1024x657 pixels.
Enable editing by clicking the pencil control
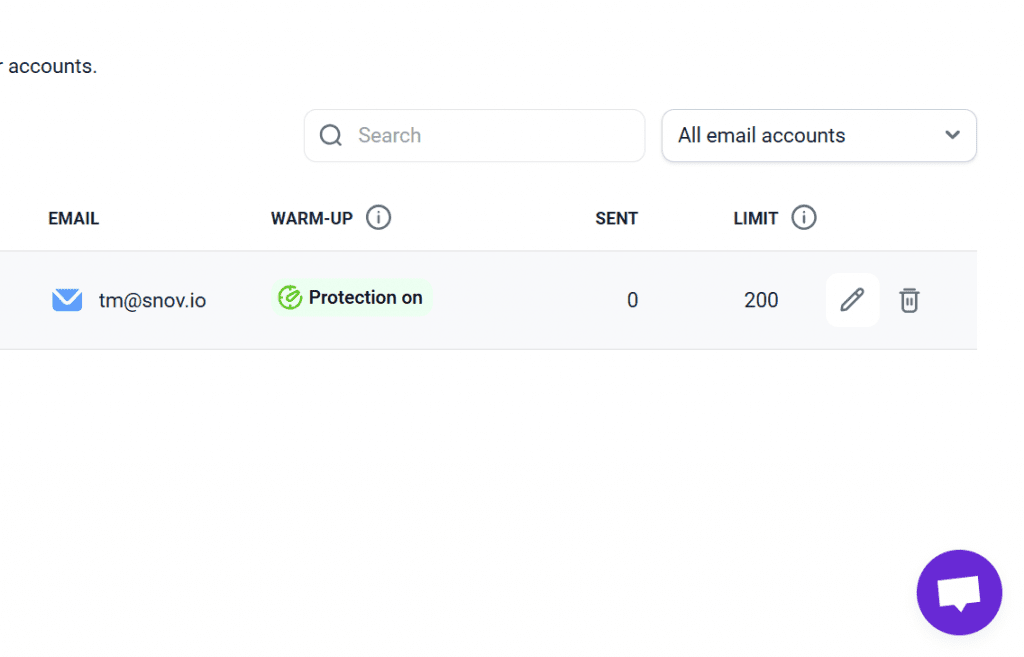tap(852, 299)
